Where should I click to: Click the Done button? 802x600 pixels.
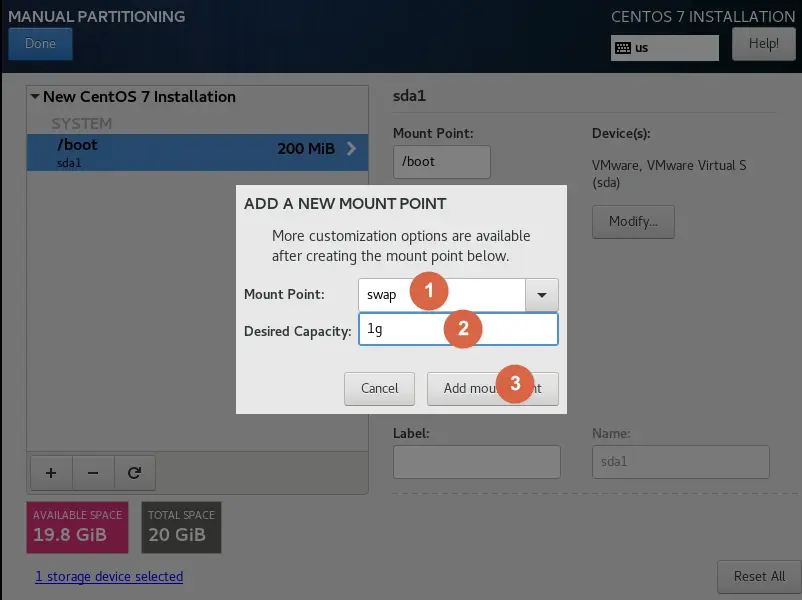40,43
